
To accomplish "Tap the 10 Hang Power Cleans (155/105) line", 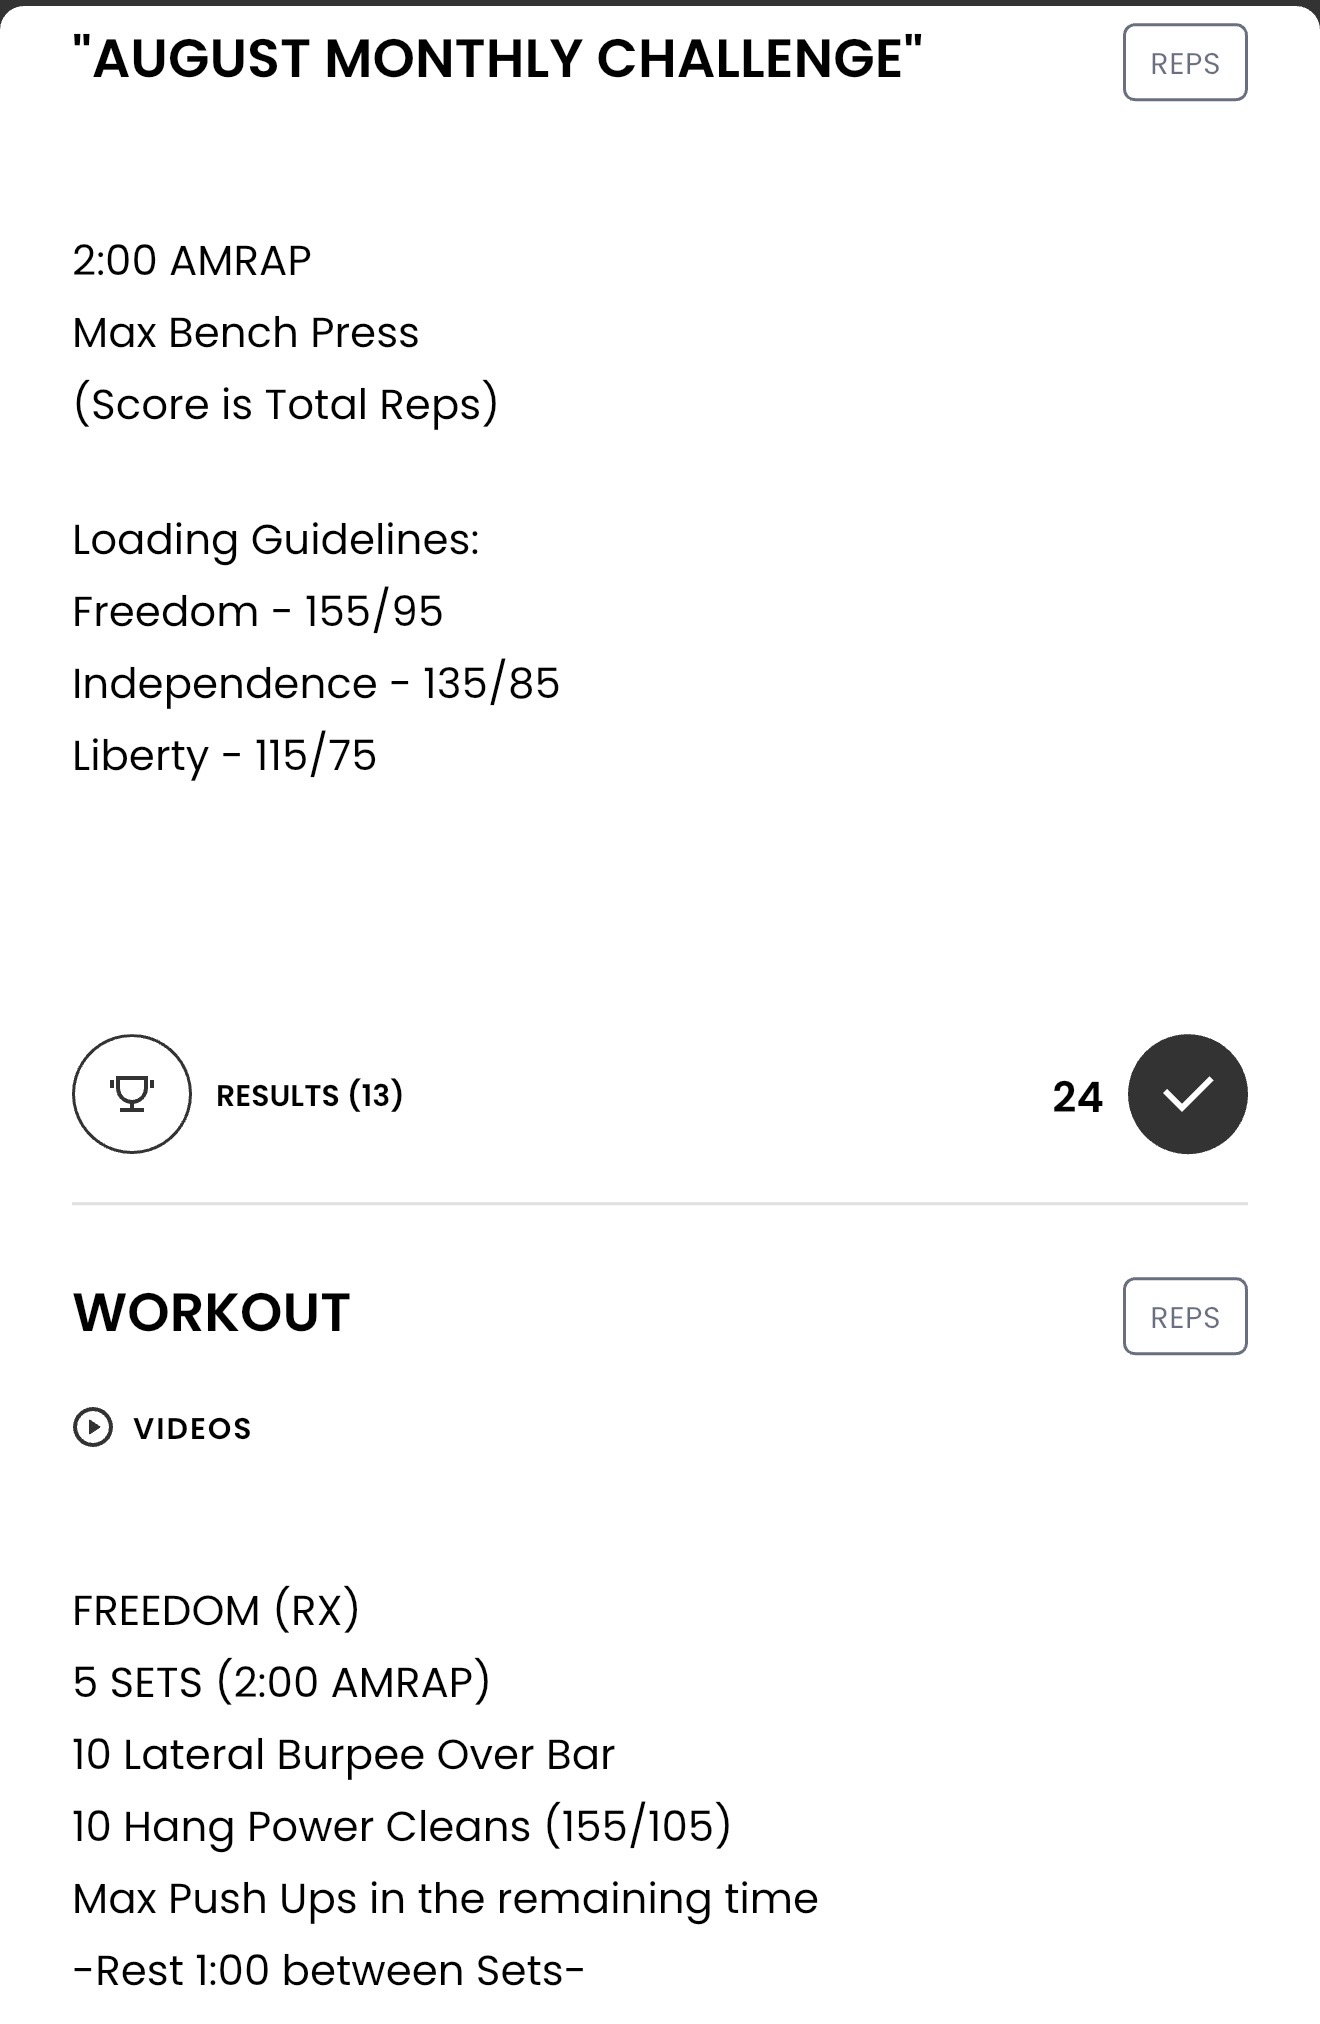I will click(402, 1827).
